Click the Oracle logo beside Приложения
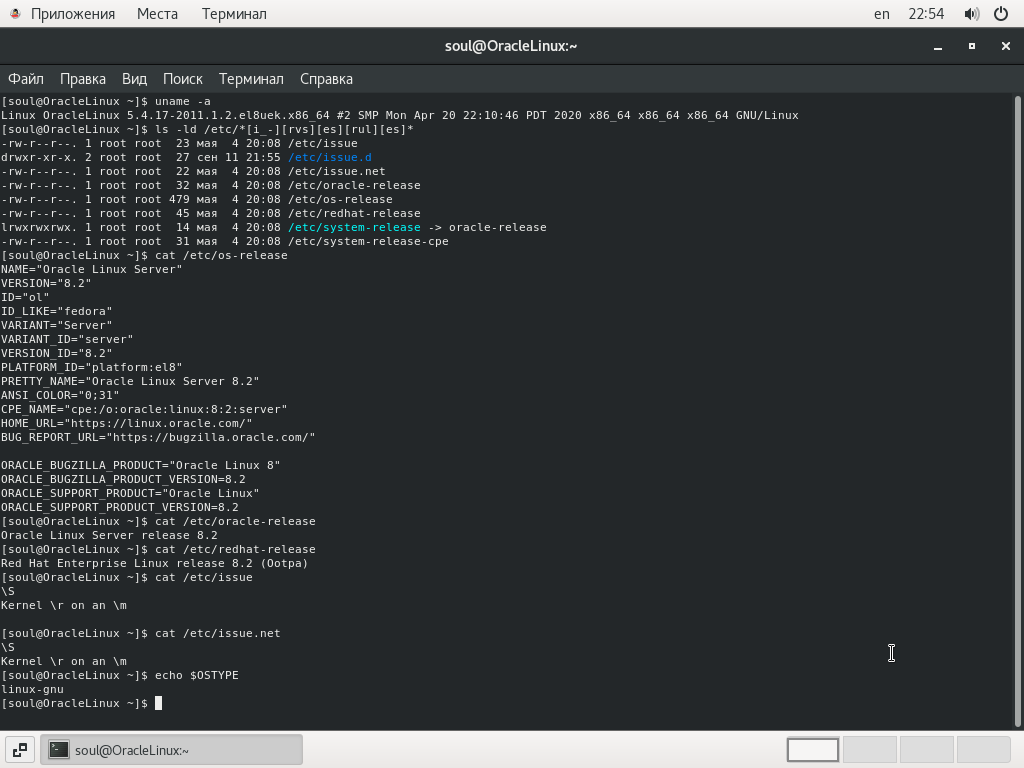The height and width of the screenshot is (768, 1024). tap(15, 14)
